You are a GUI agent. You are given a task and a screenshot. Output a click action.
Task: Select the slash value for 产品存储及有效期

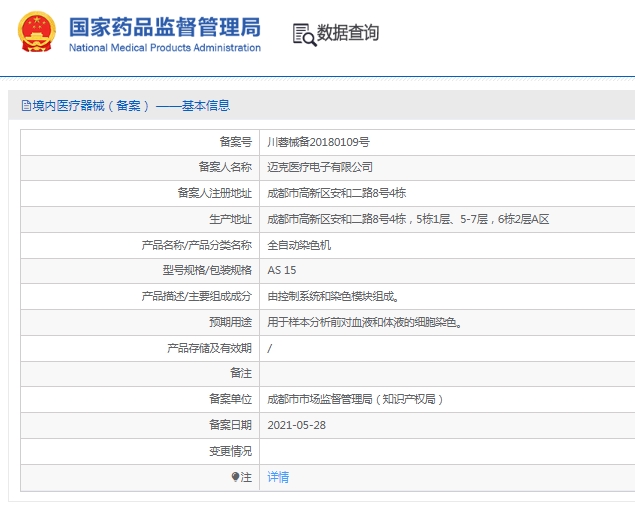pyautogui.click(x=270, y=348)
